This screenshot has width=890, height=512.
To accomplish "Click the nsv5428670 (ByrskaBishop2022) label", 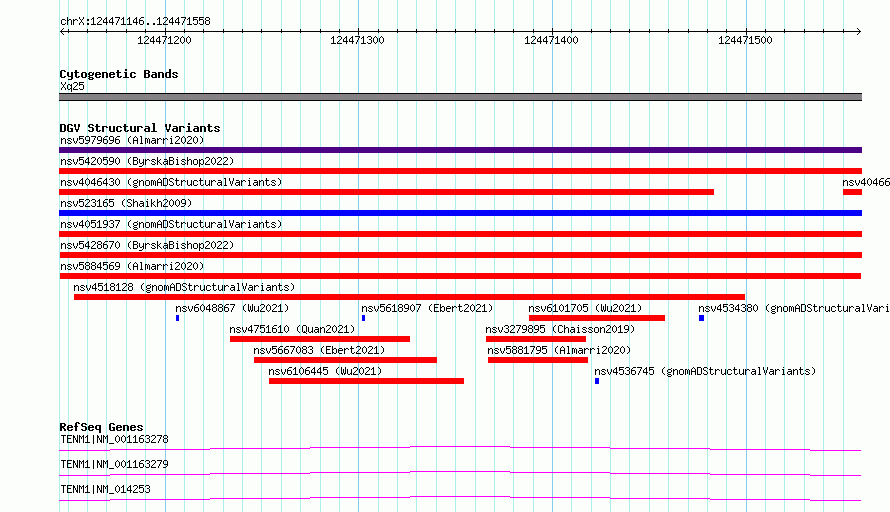I will click(x=147, y=245).
